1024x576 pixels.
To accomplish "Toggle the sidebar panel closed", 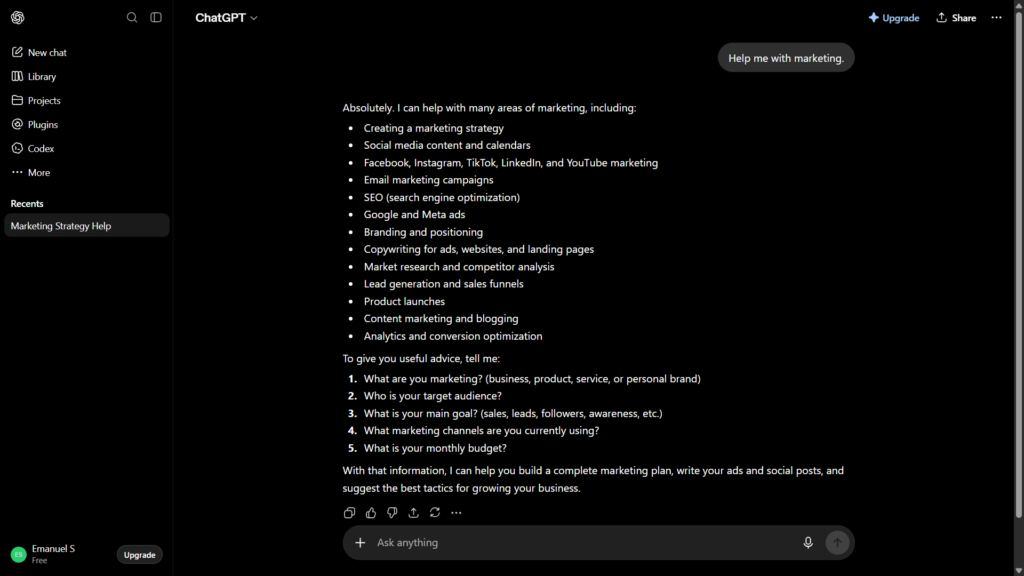I will click(156, 18).
